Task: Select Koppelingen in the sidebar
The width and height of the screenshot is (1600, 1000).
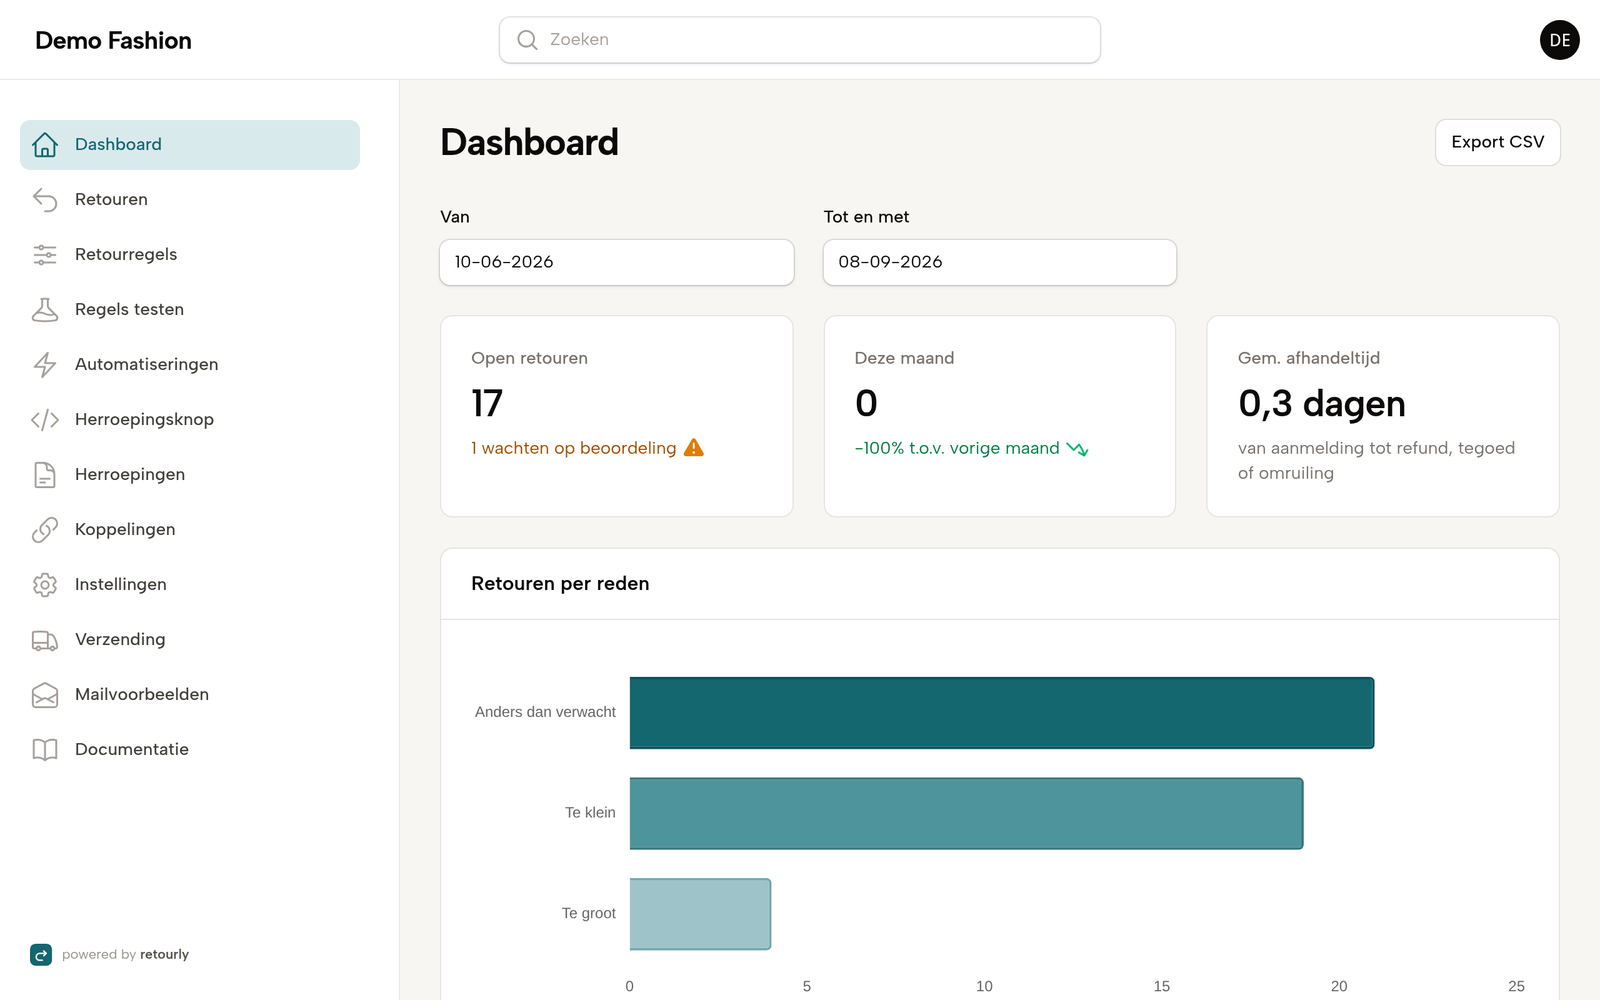Action: pos(190,530)
